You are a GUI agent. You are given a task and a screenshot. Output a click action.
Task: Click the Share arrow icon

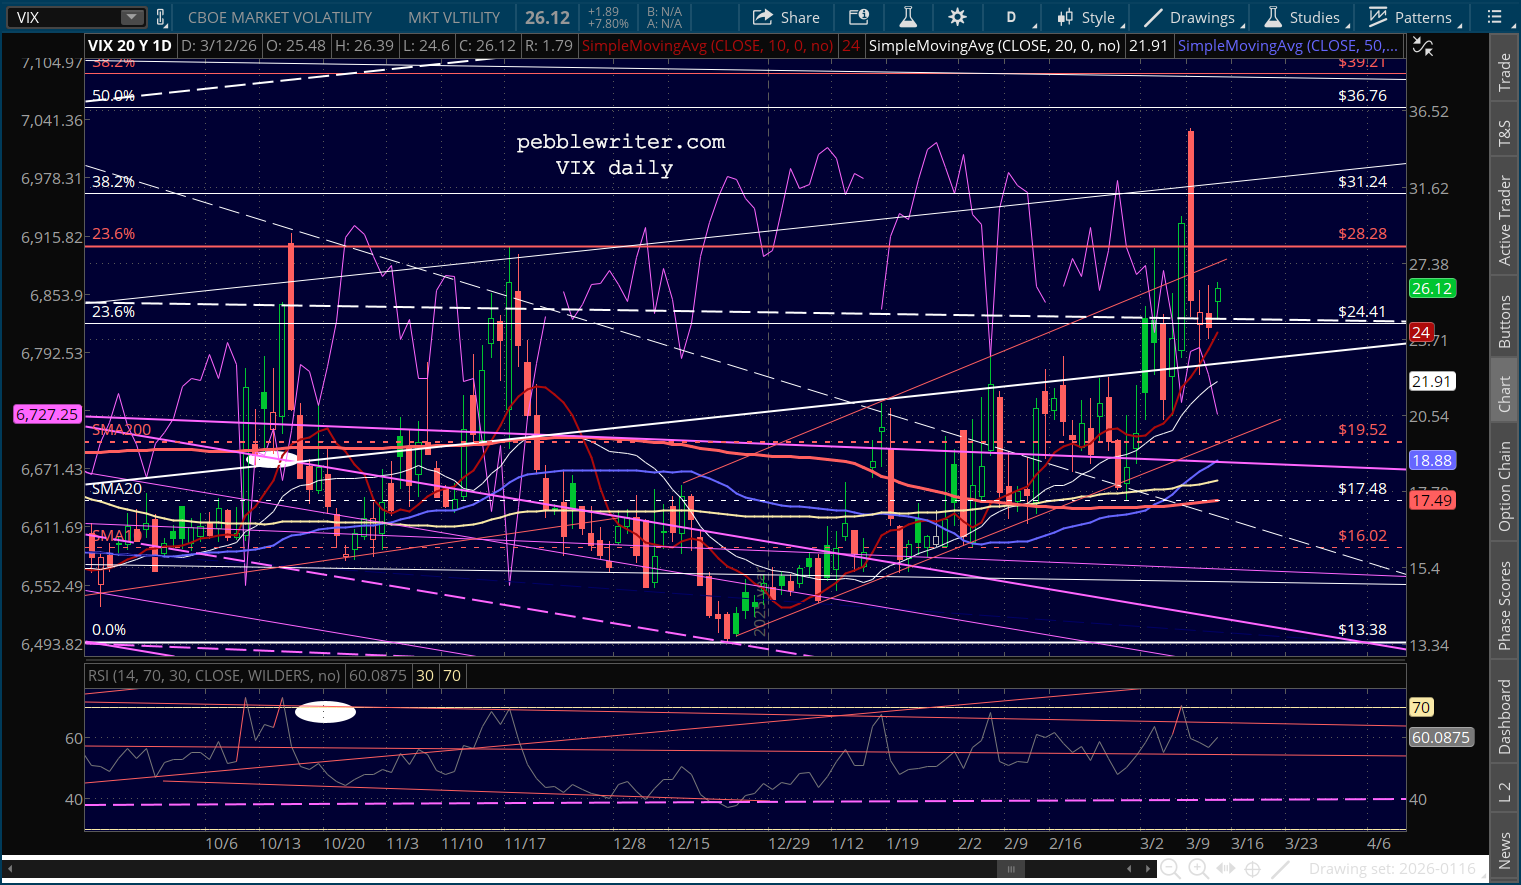click(763, 17)
